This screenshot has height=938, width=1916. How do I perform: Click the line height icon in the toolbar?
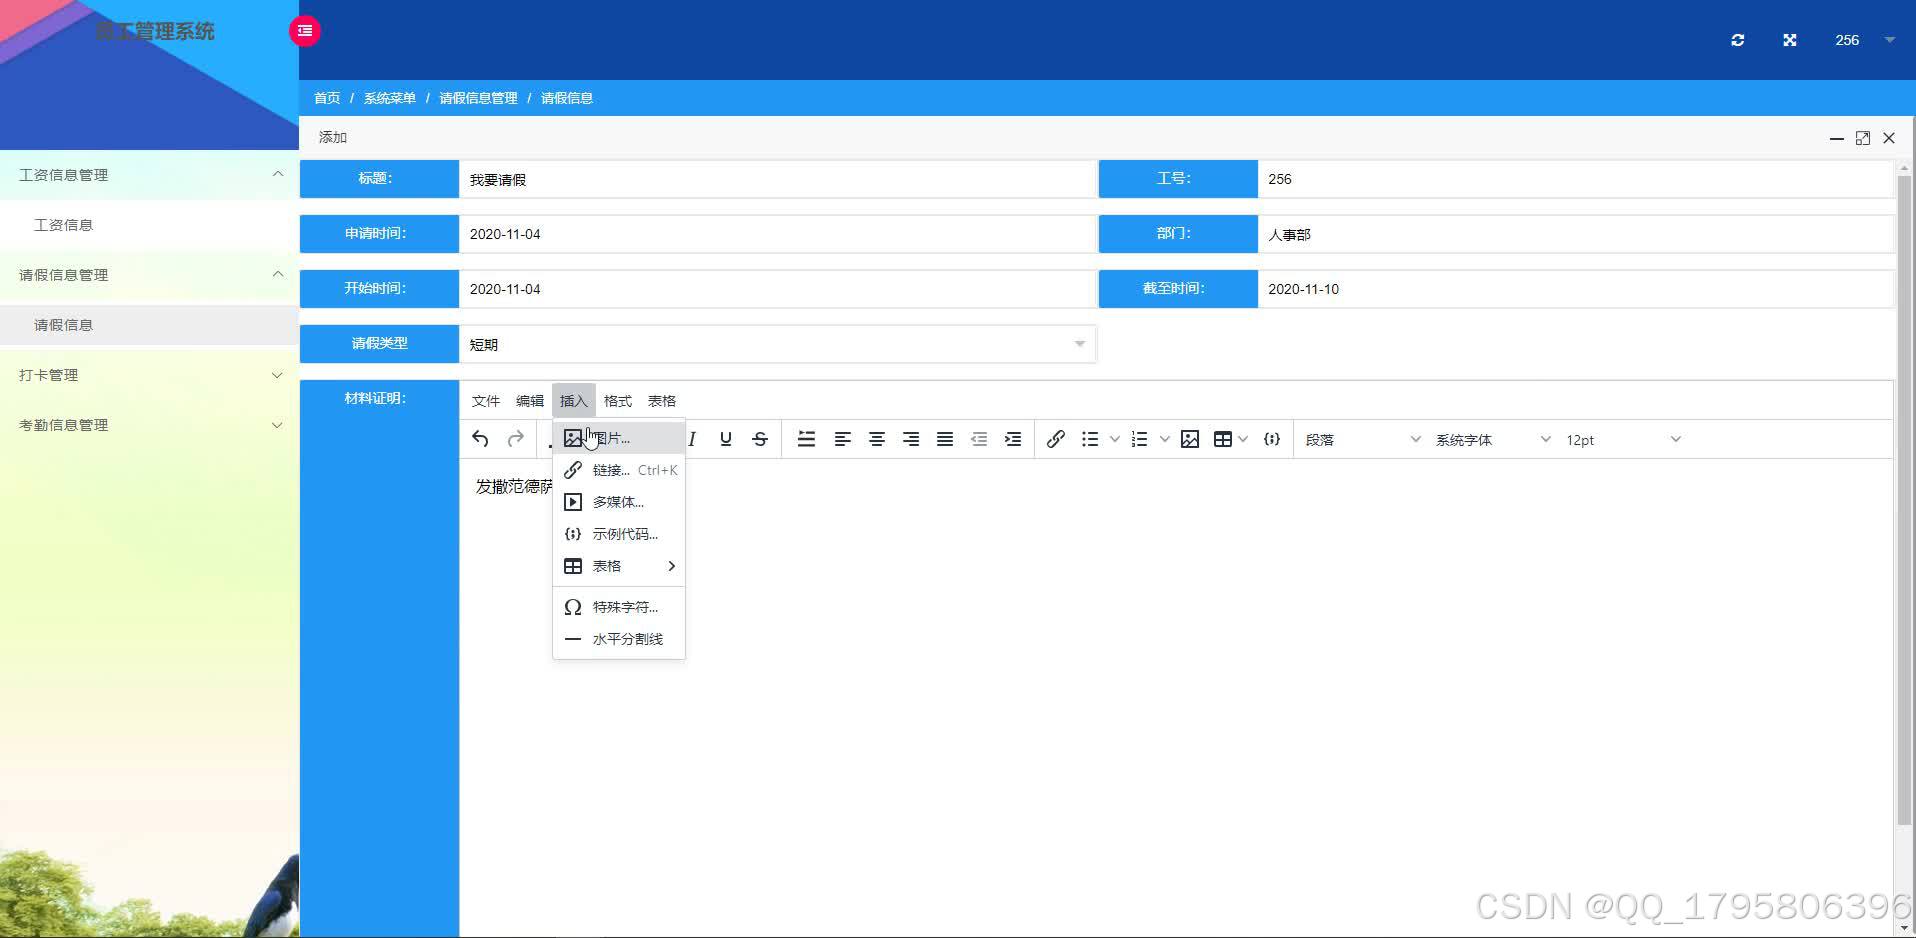click(x=806, y=439)
